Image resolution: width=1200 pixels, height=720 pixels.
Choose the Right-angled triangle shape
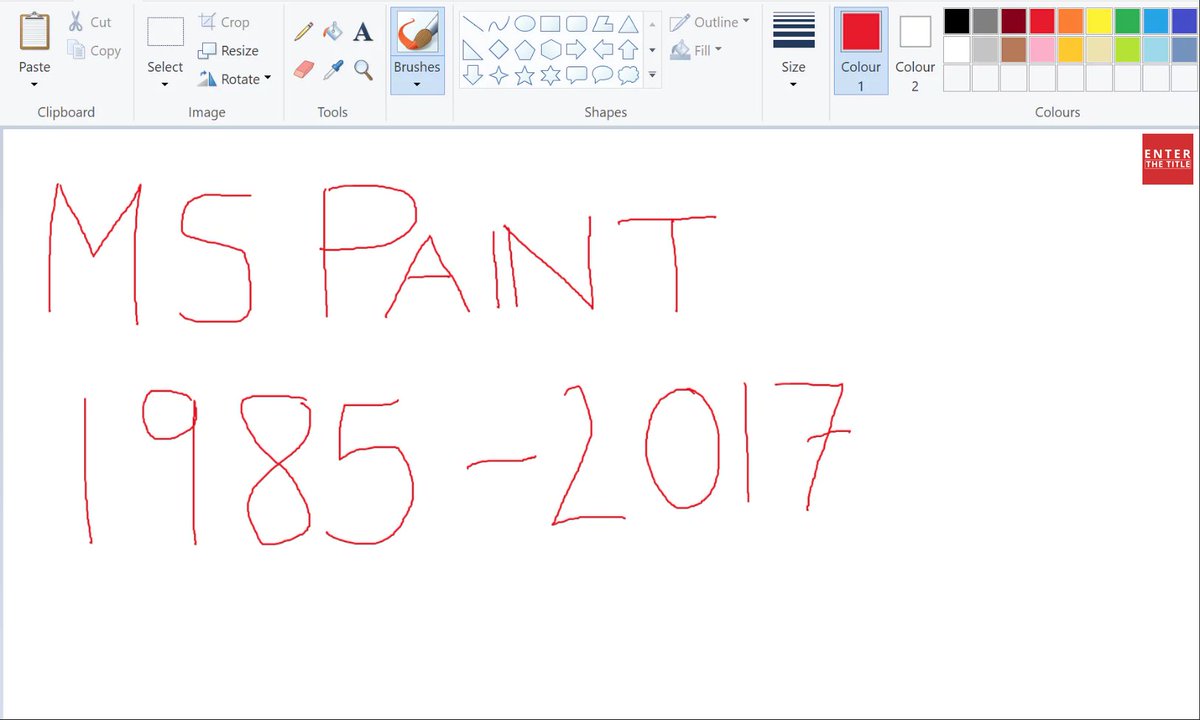[x=473, y=50]
